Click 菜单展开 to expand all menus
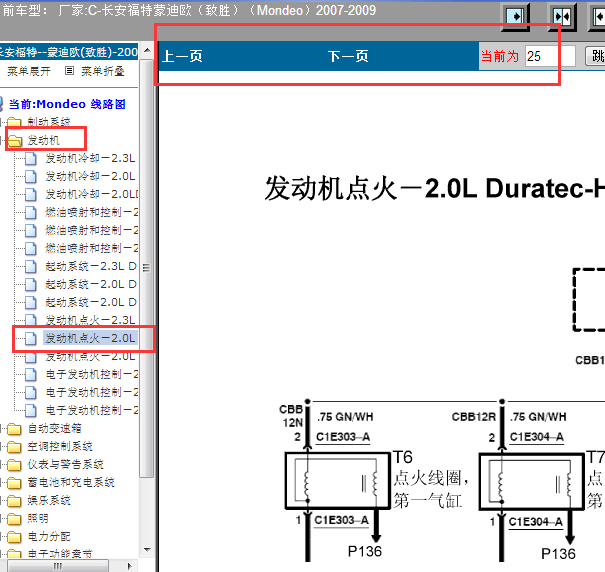Viewport: 605px width, 572px height. pos(29,71)
